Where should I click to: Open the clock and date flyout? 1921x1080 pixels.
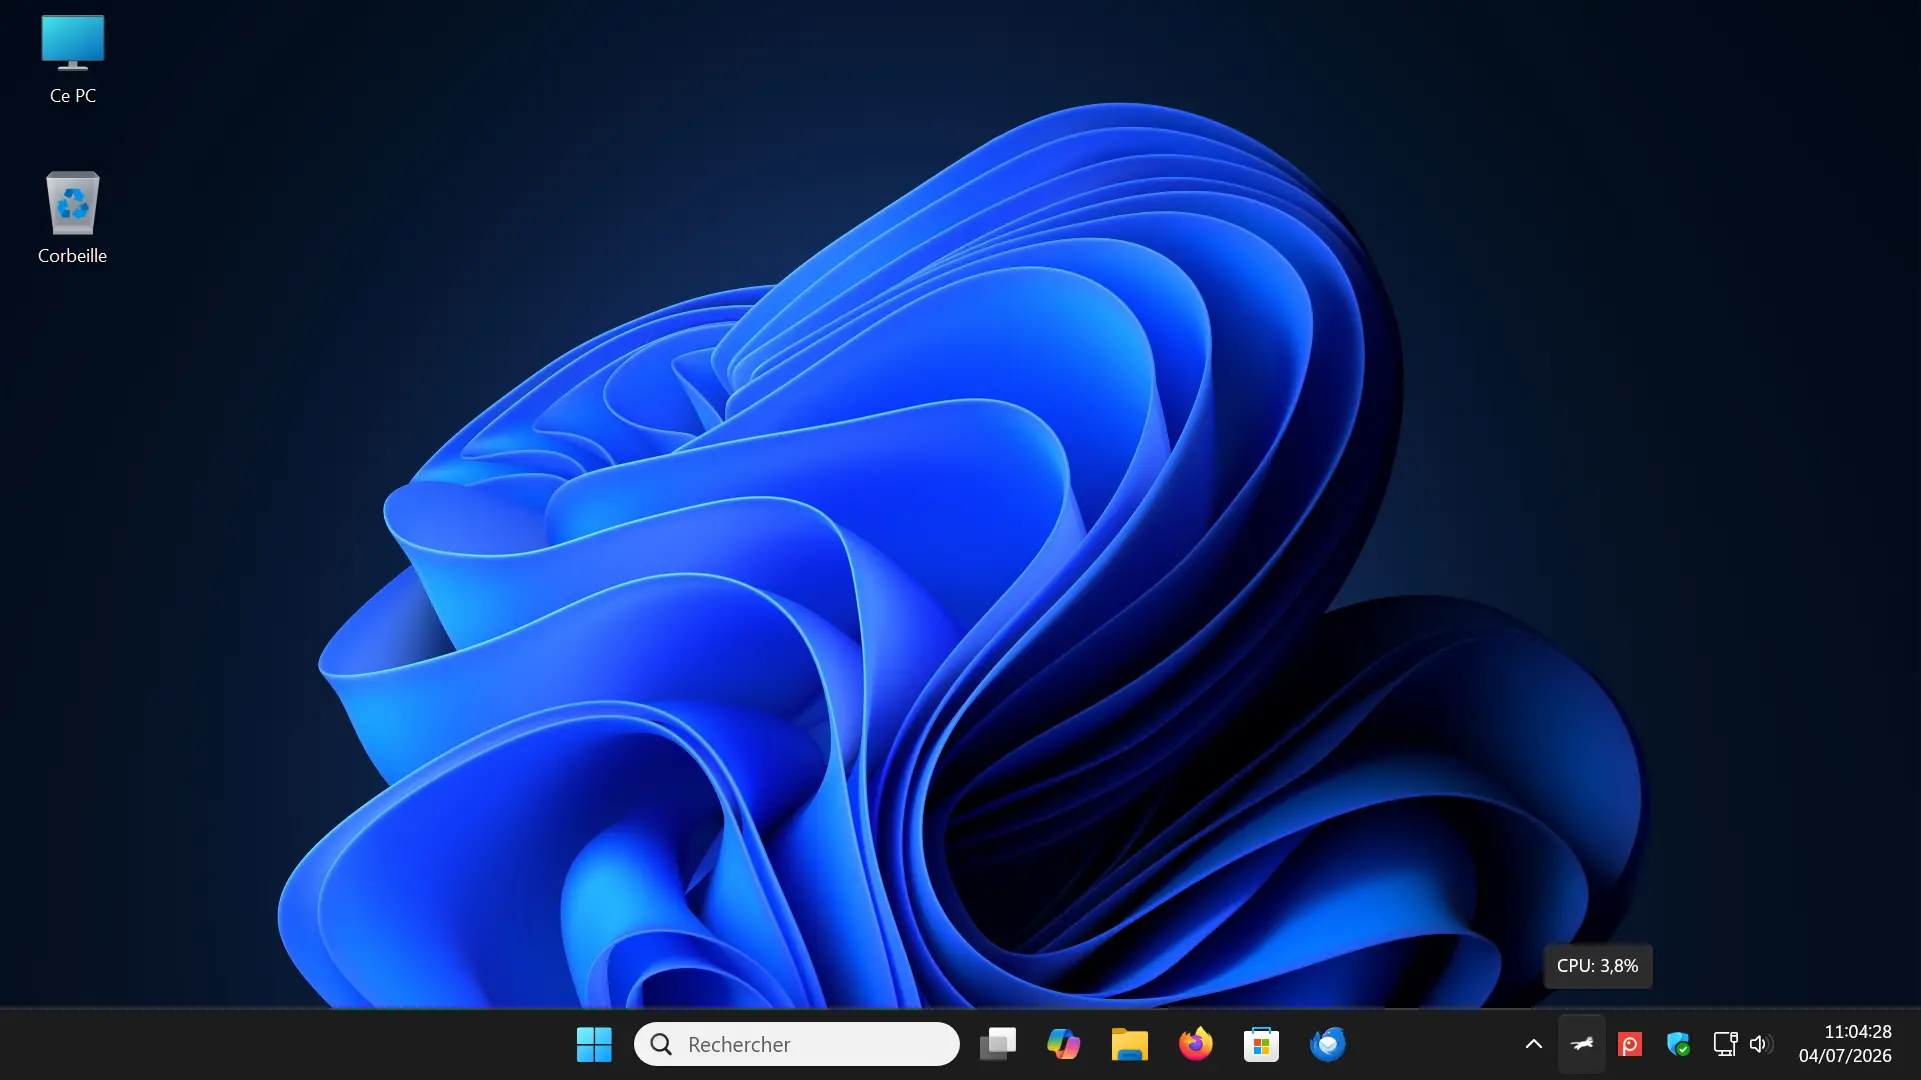[x=1845, y=1044]
